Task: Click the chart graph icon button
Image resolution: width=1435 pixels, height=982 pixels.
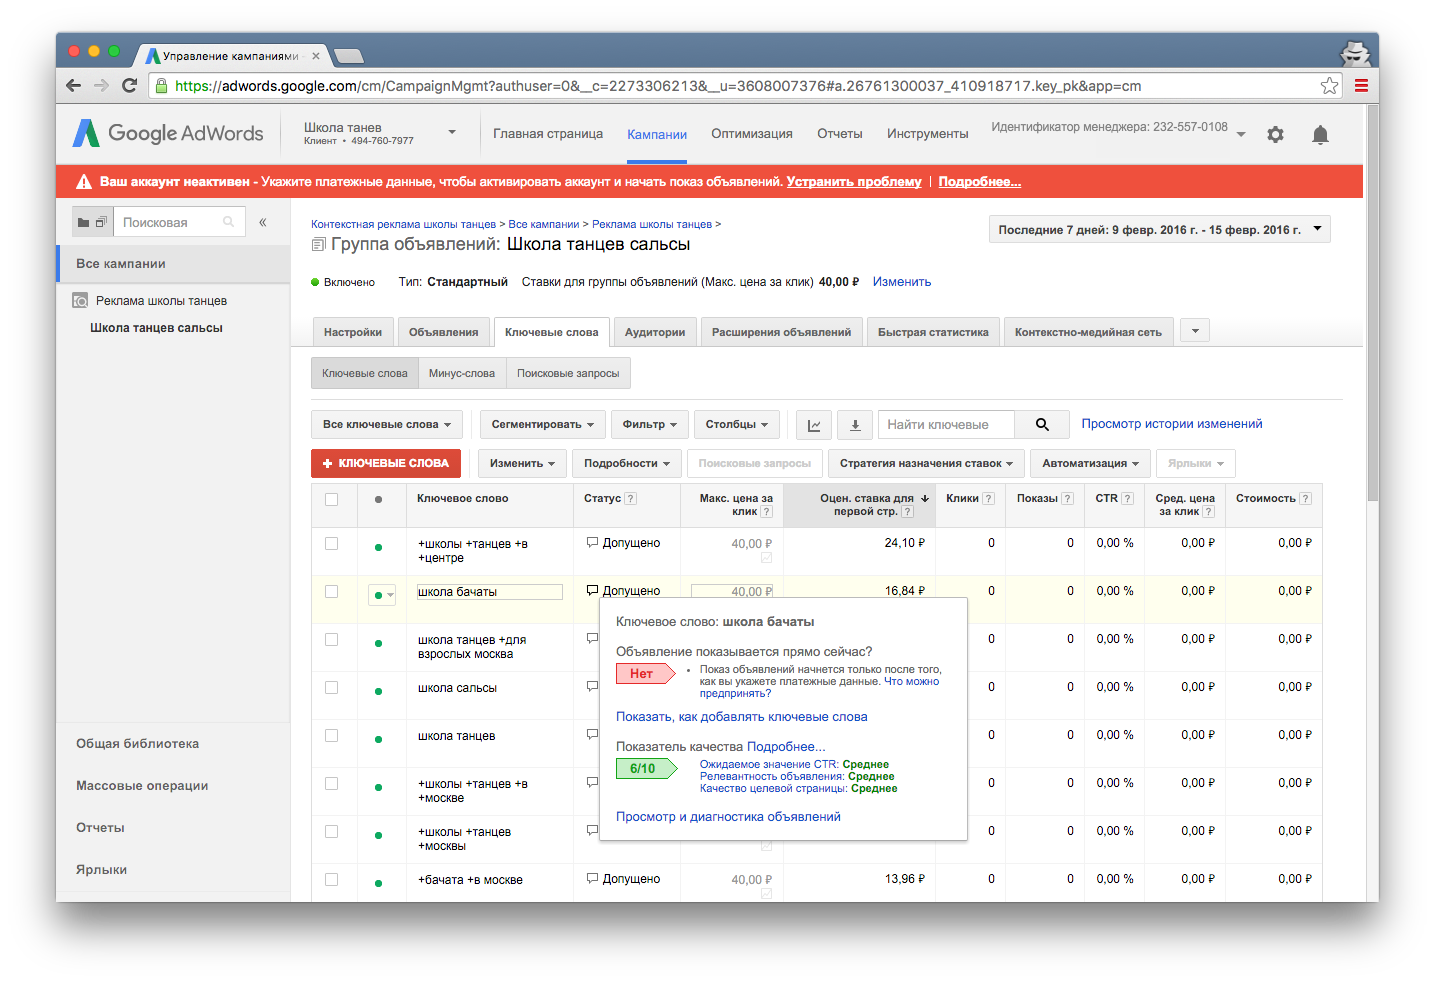Action: click(x=814, y=425)
